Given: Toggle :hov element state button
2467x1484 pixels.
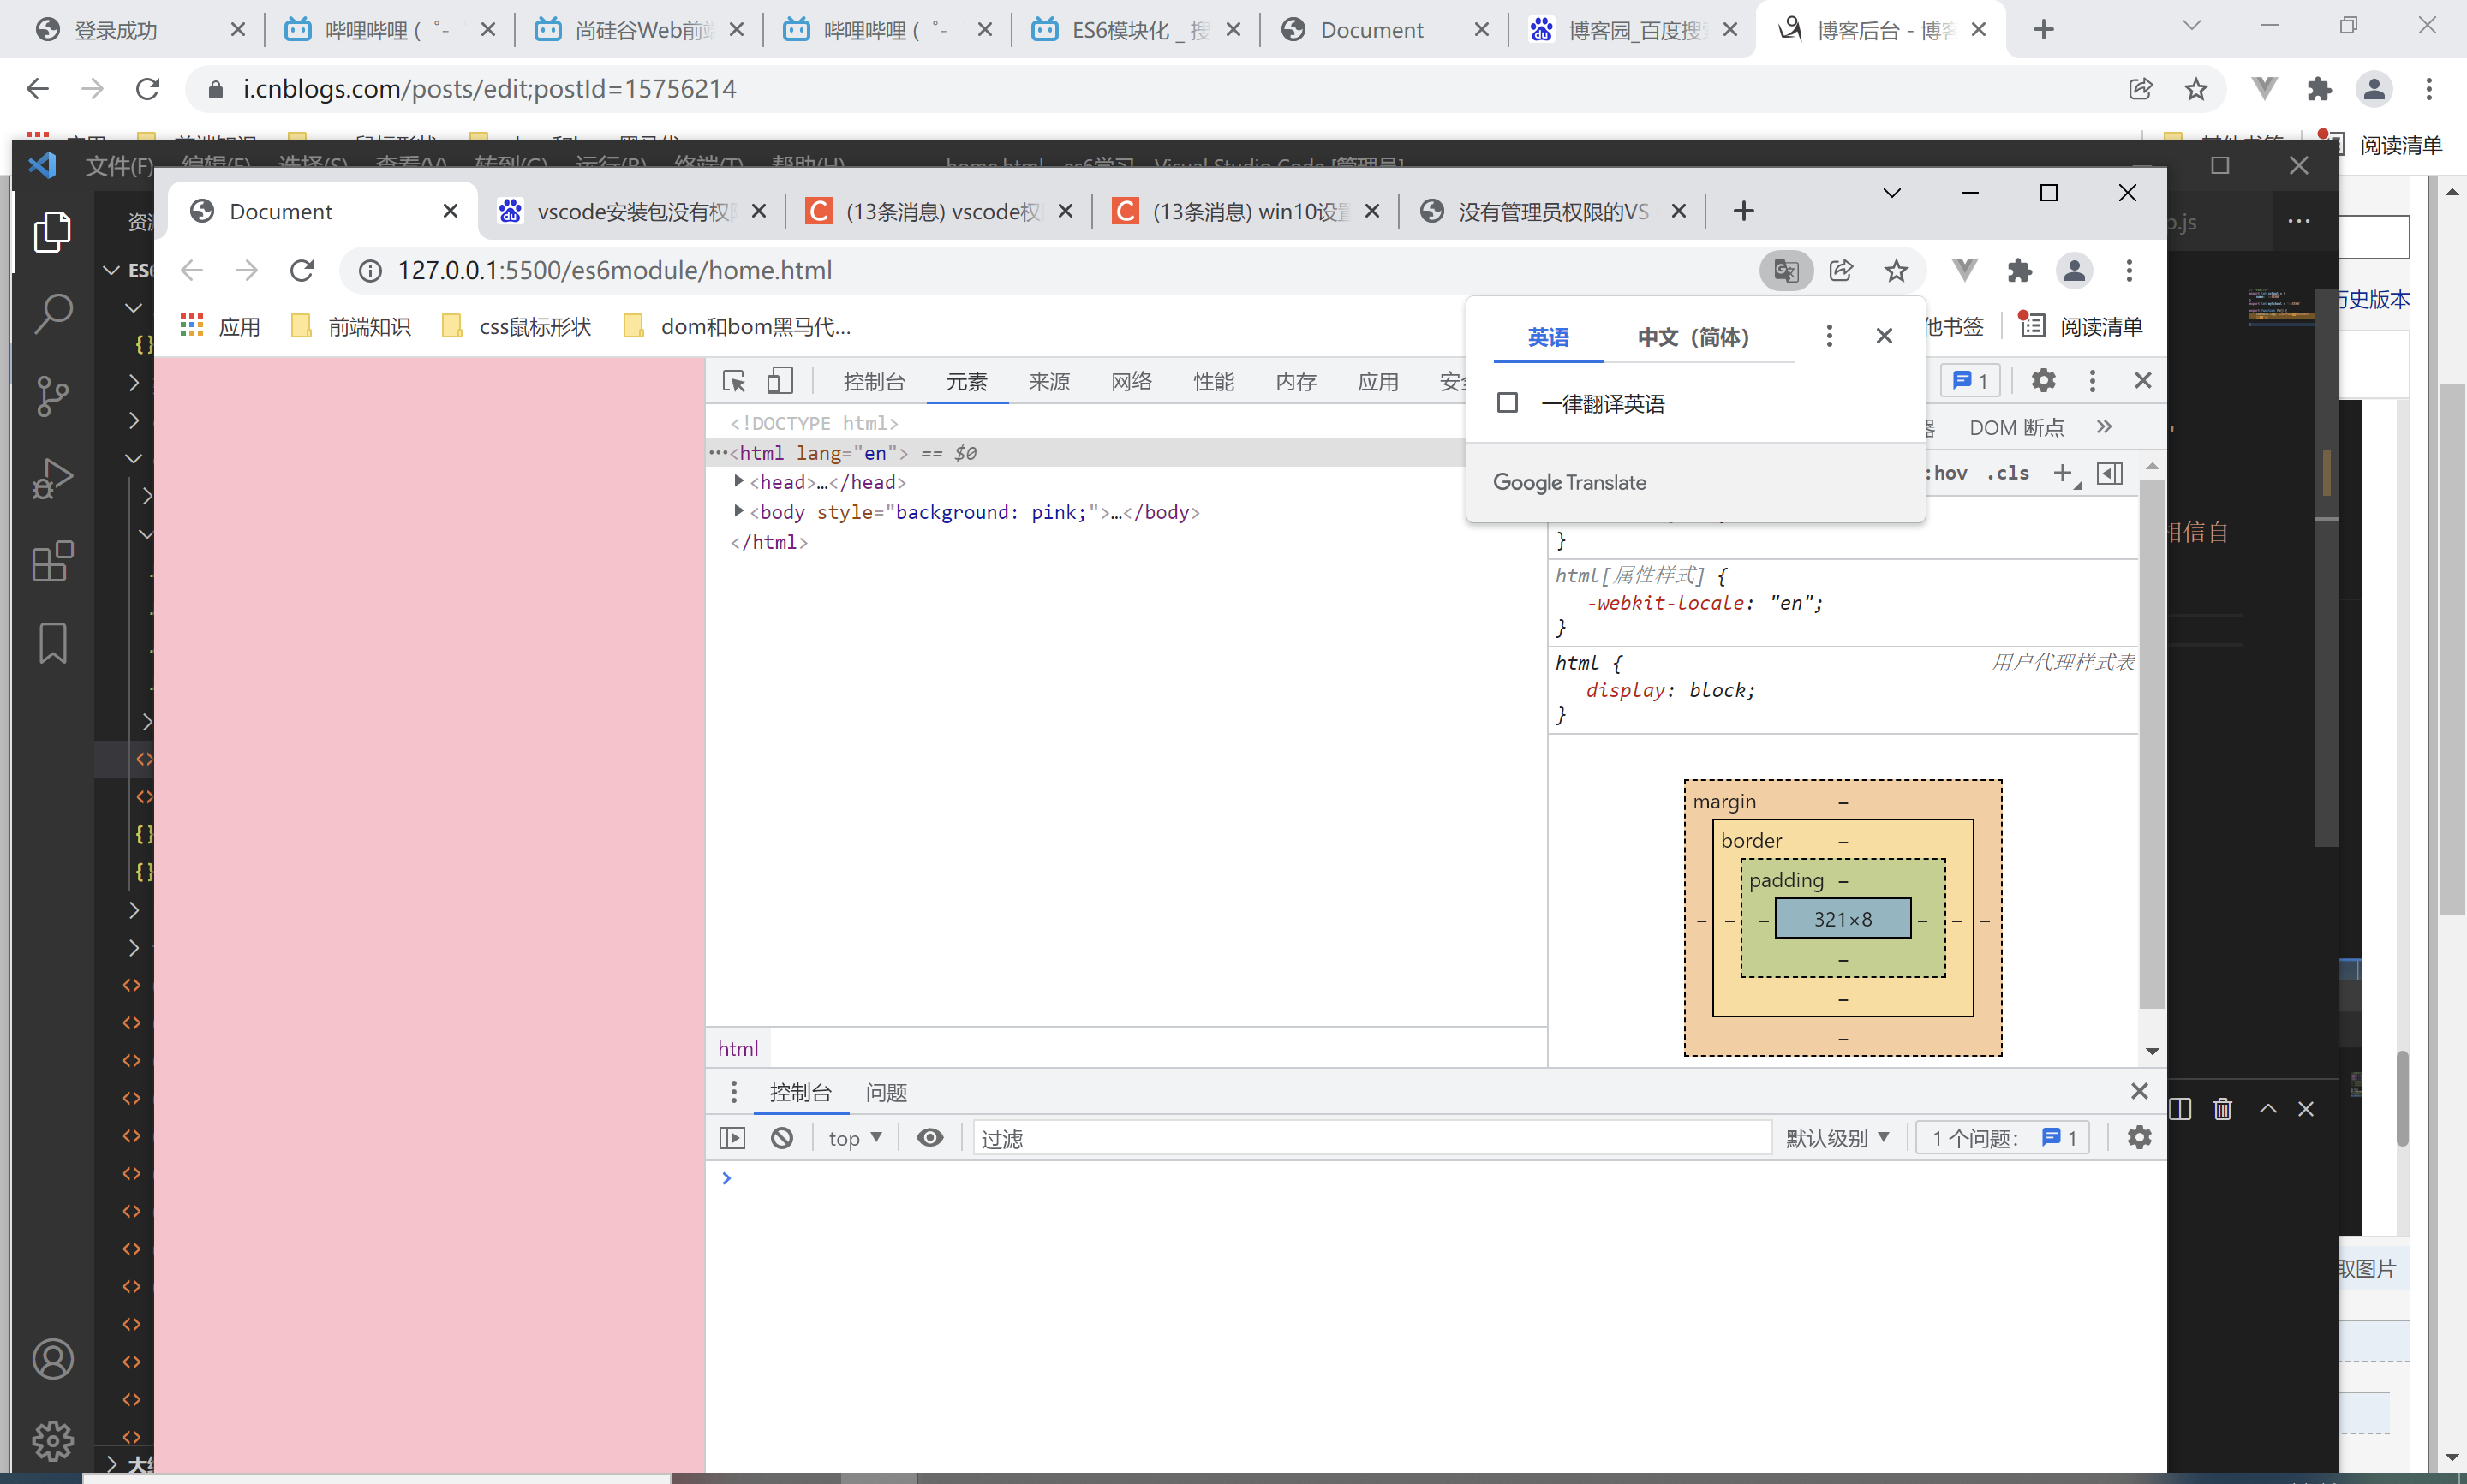Looking at the screenshot, I should click(1946, 473).
